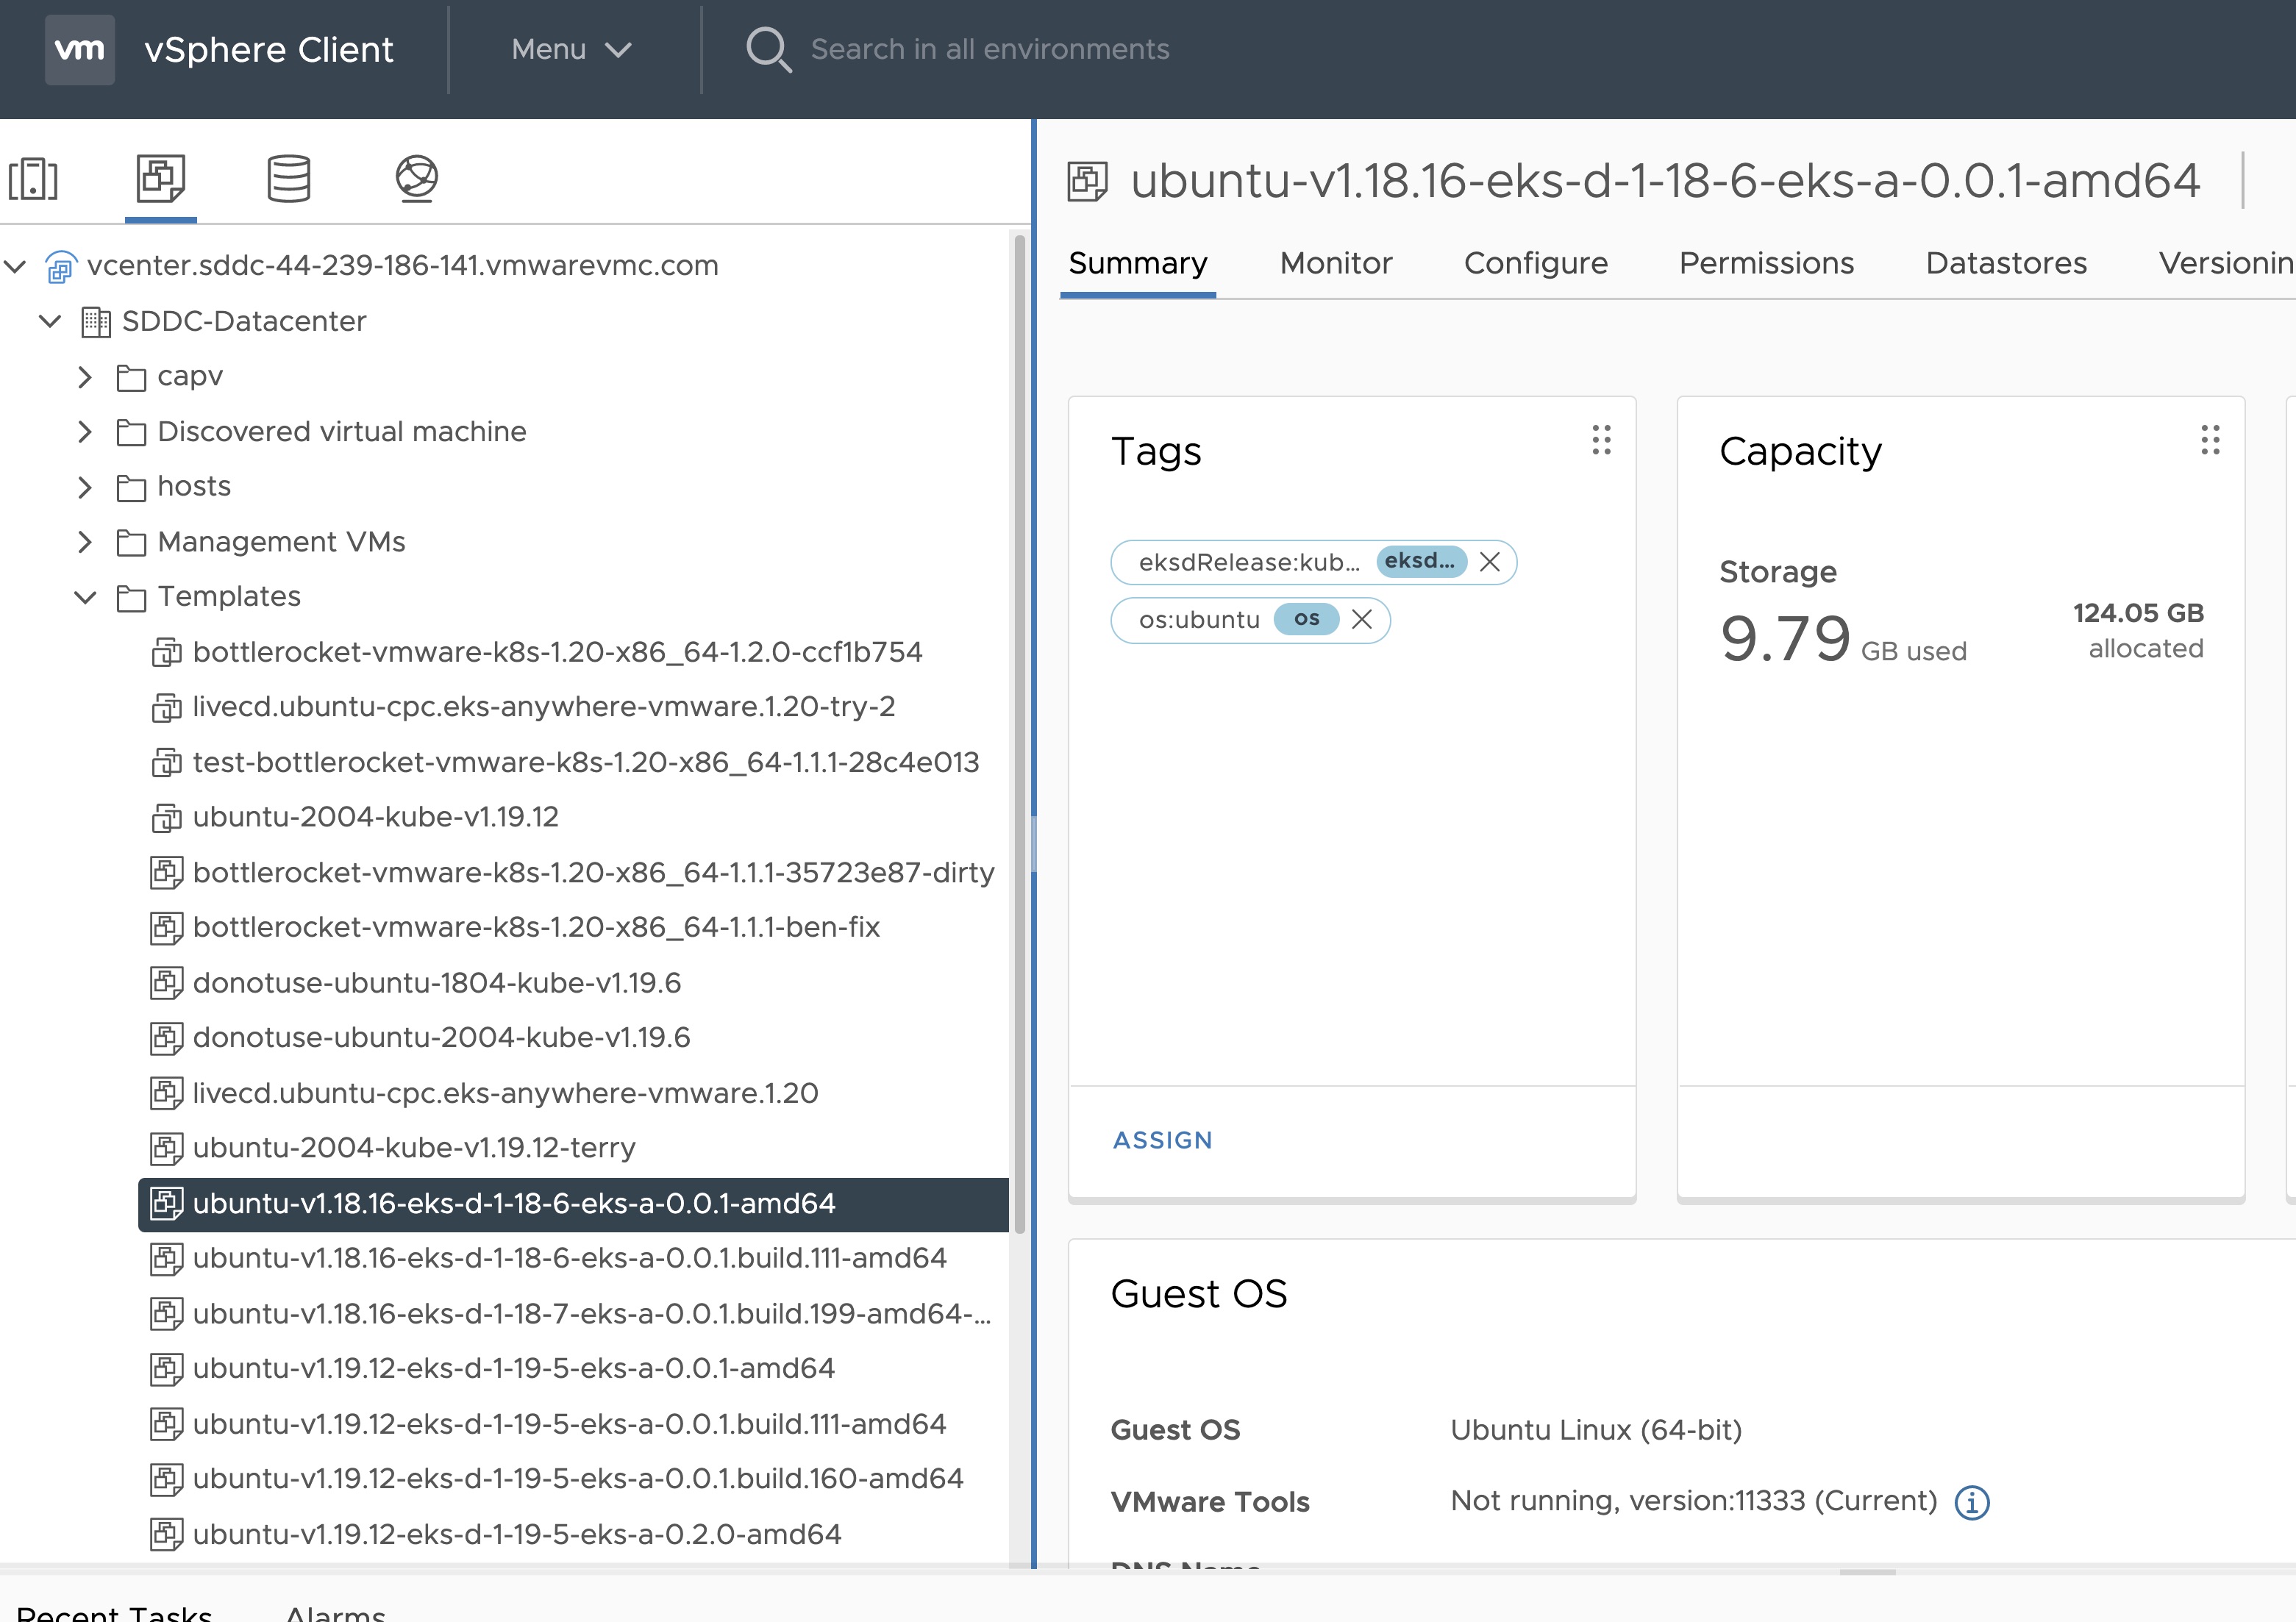Click the VMware Tools info icon

pos(1971,1502)
